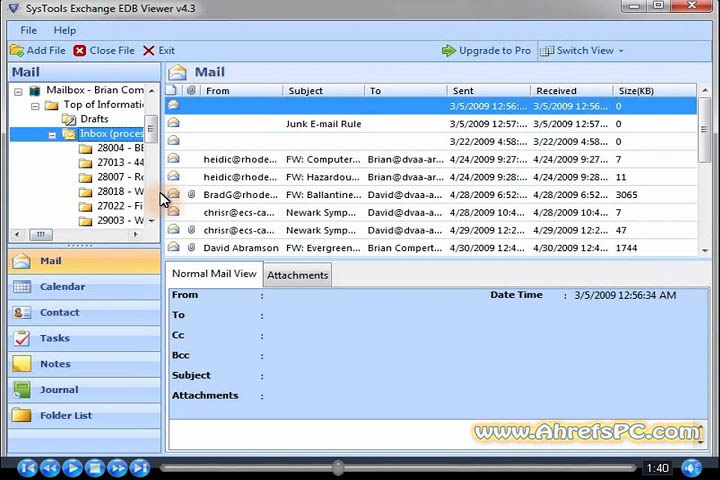Collapse the Mailbox - Brian tree node
This screenshot has height=480, width=720.
pos(18,91)
